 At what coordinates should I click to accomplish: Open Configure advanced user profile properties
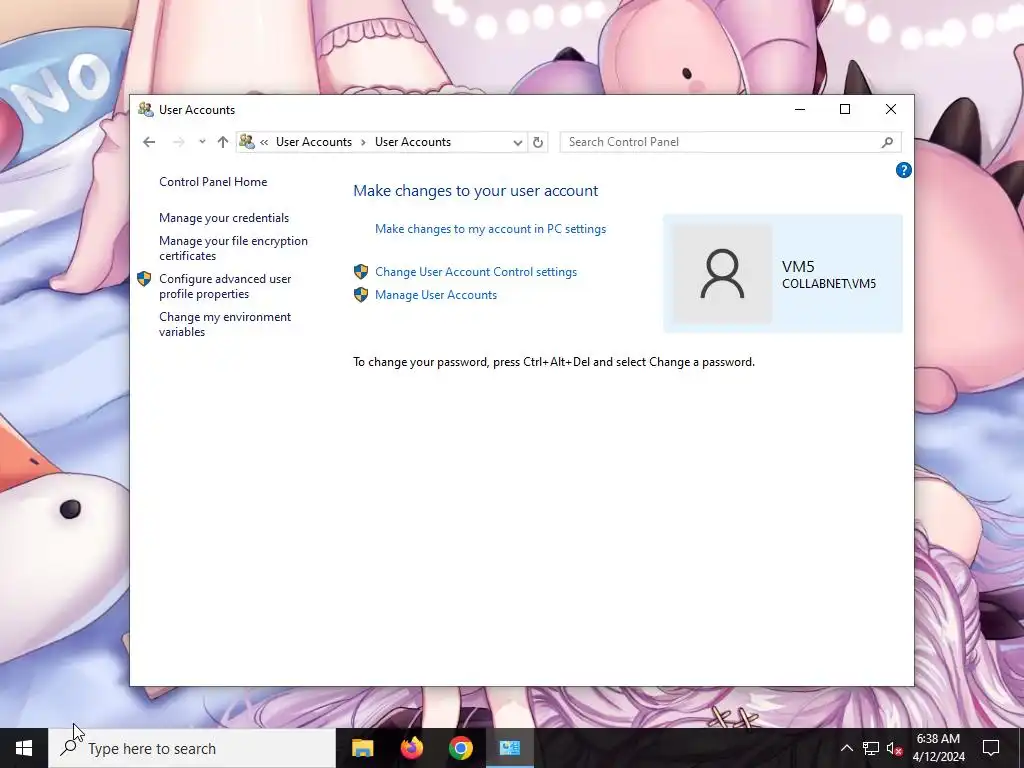pyautogui.click(x=225, y=286)
